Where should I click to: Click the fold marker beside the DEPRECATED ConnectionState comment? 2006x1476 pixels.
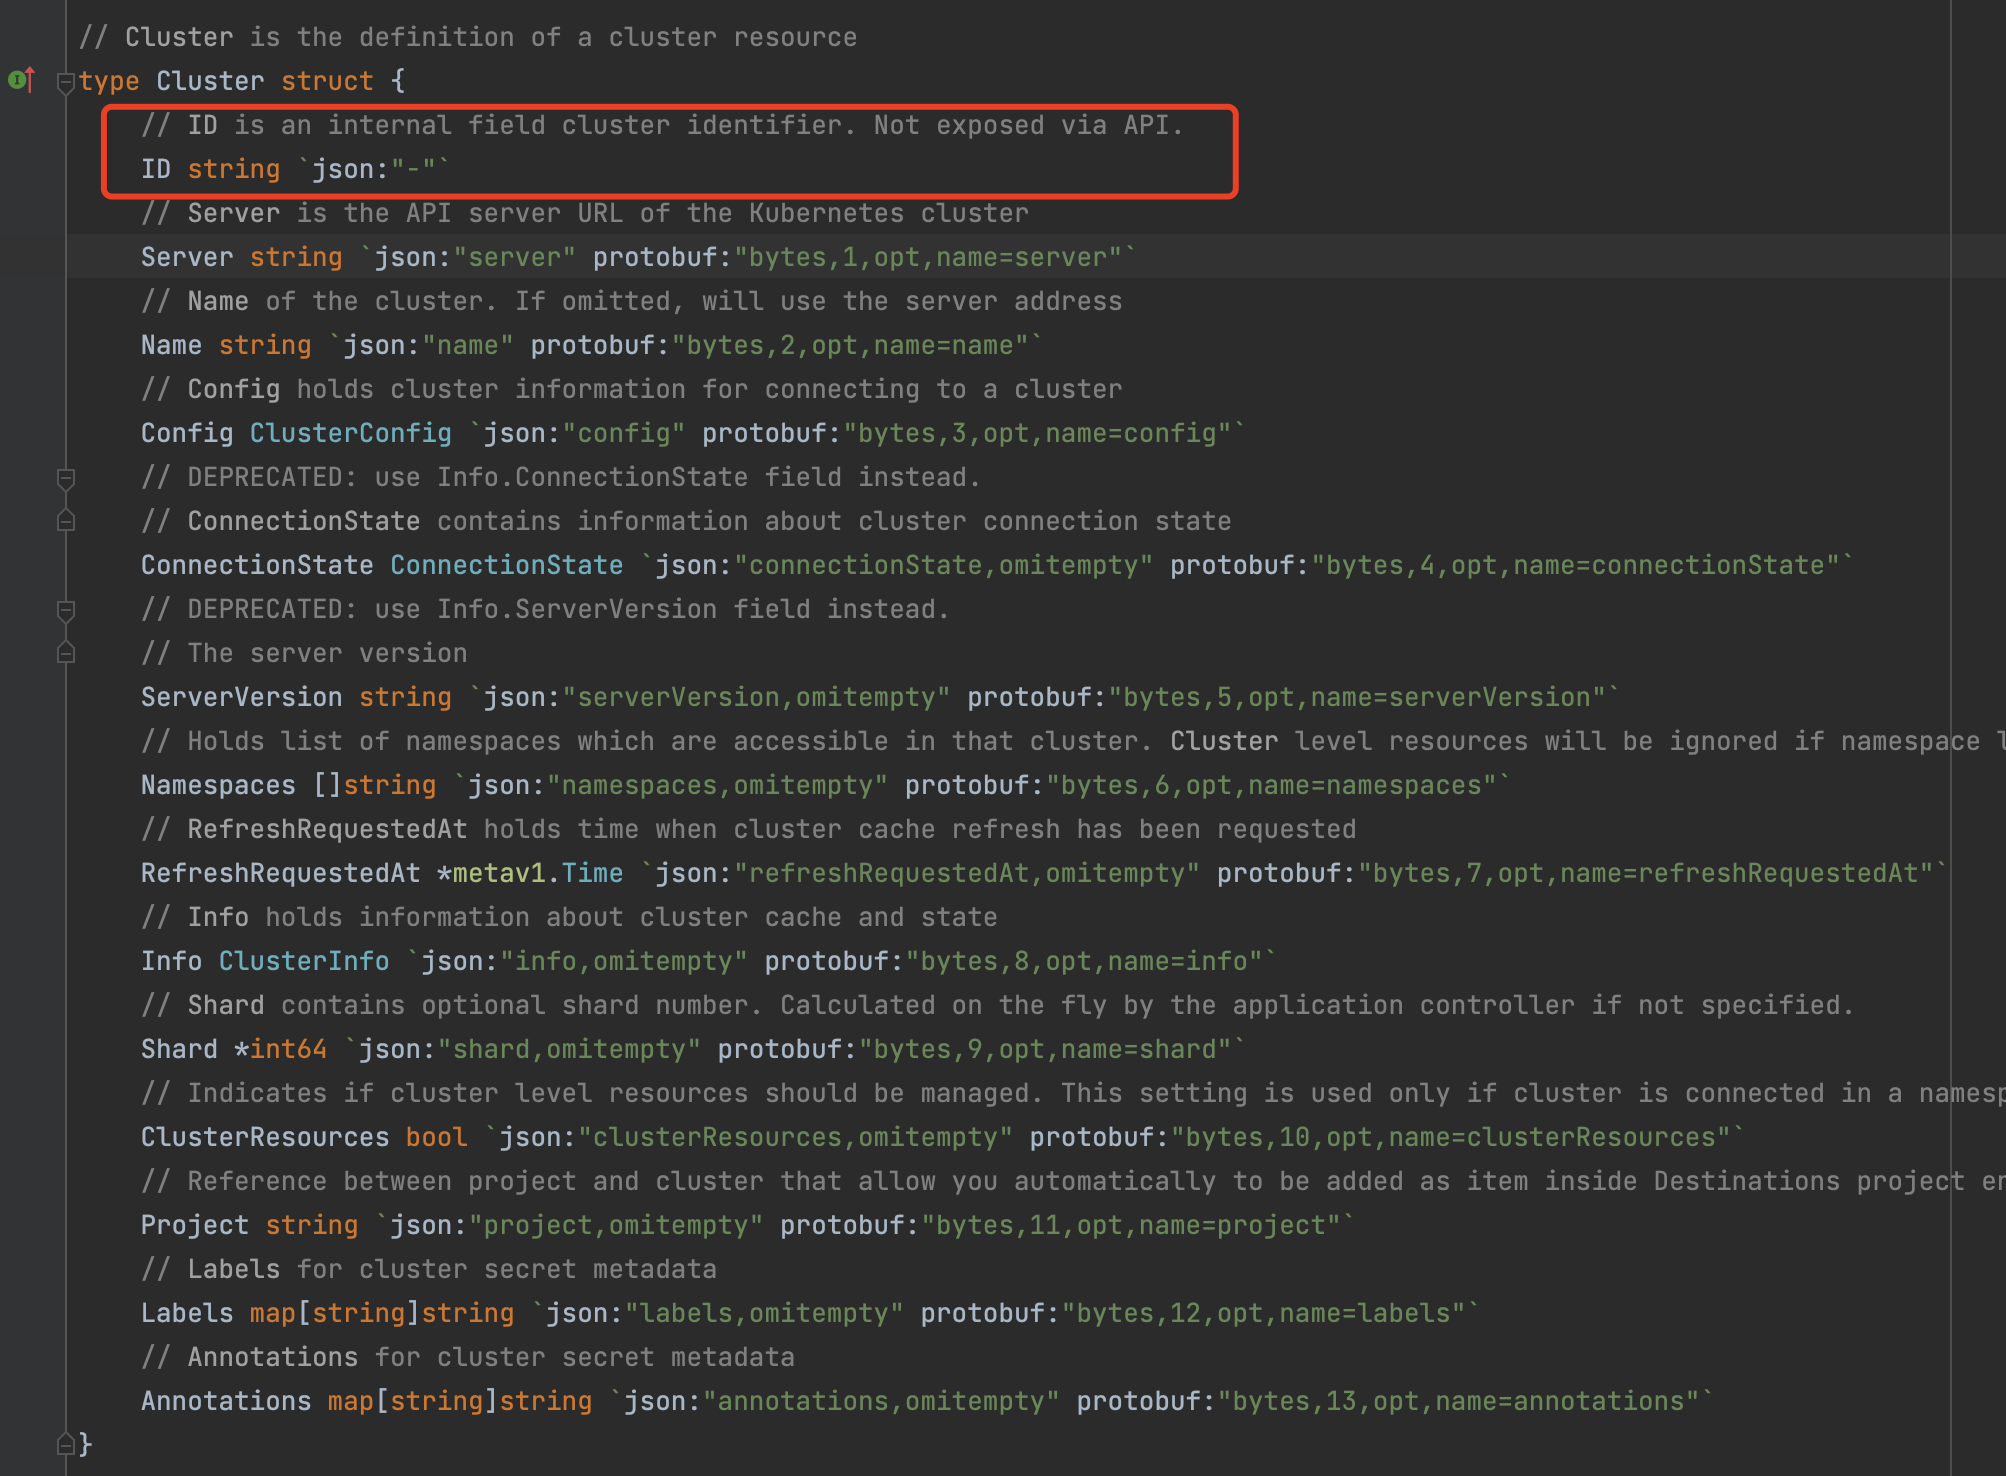point(66,478)
